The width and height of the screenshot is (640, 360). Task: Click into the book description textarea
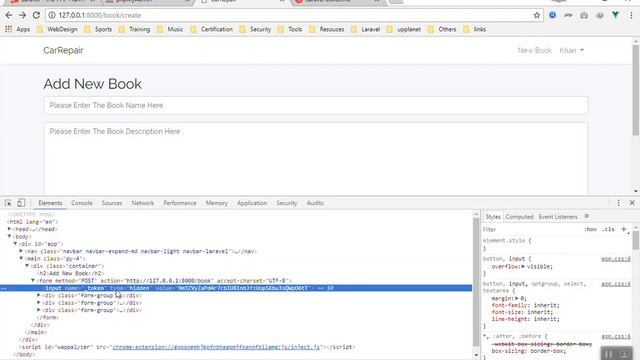[316, 158]
